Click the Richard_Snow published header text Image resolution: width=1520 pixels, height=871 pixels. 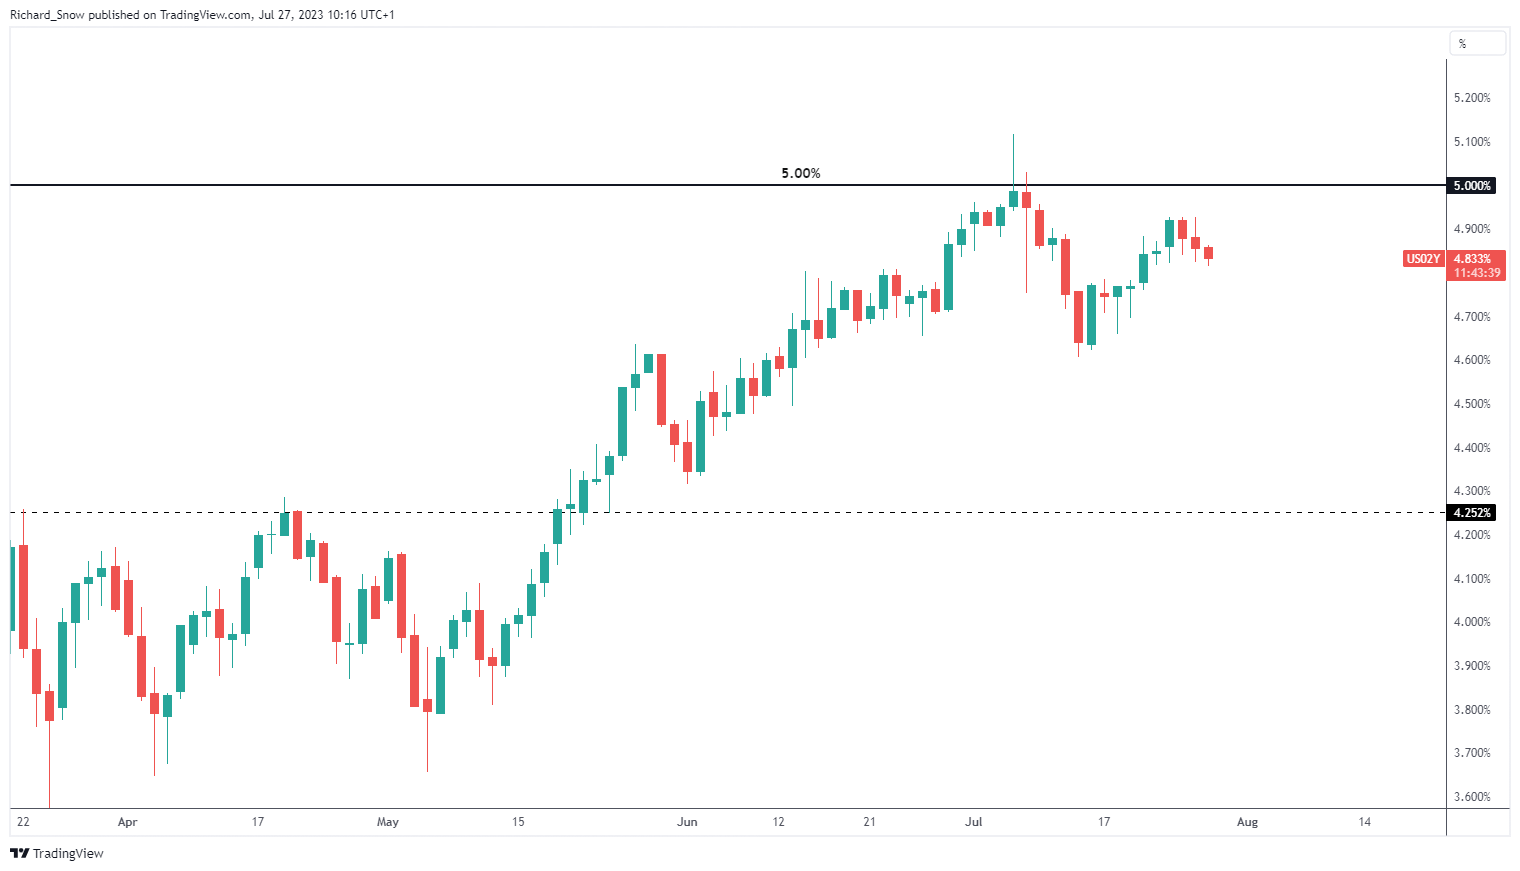(148, 15)
